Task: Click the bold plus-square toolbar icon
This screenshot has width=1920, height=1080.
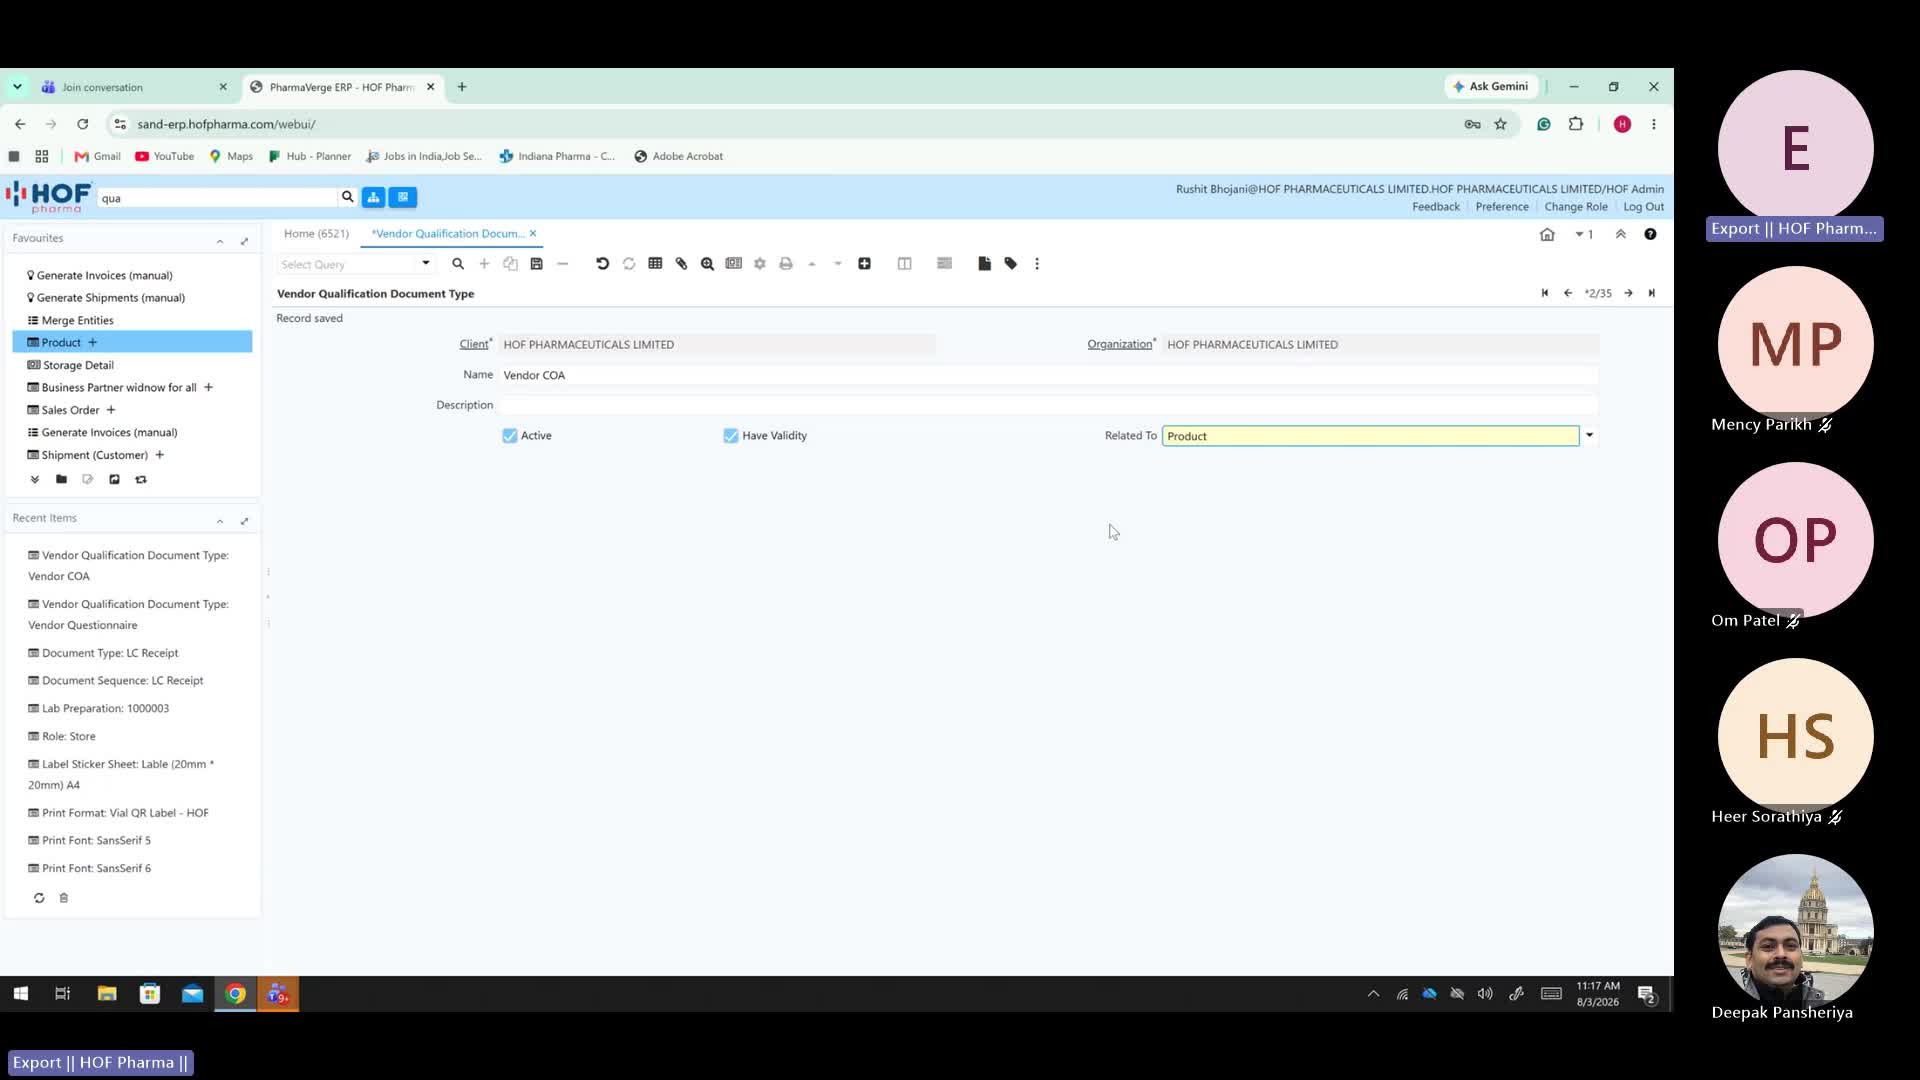Action: 865,264
